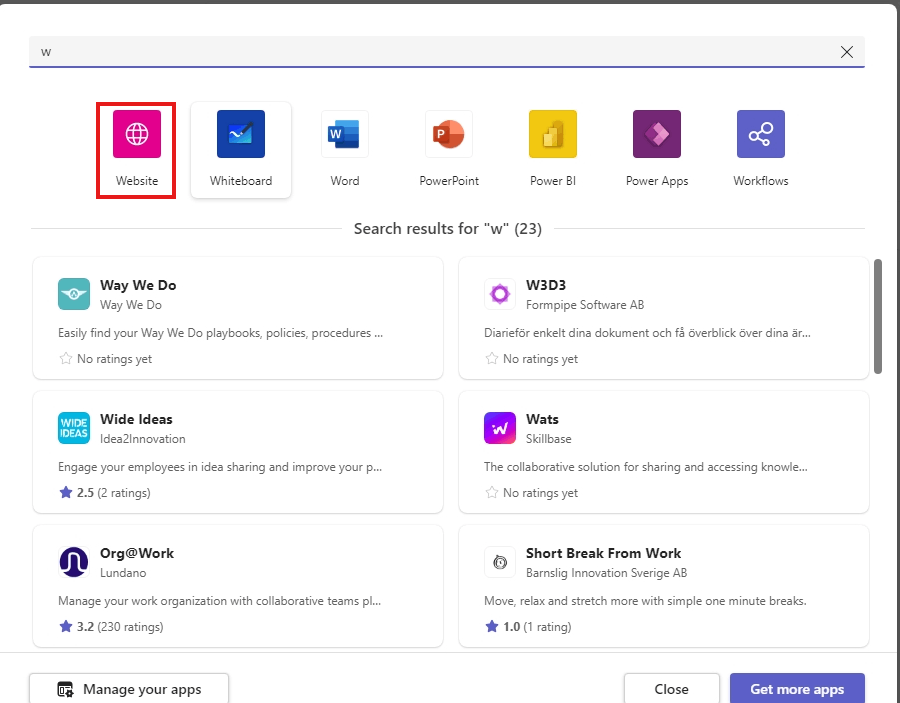Click the Manage your apps button
Viewport: 900px width, 703px height.
pos(129,689)
